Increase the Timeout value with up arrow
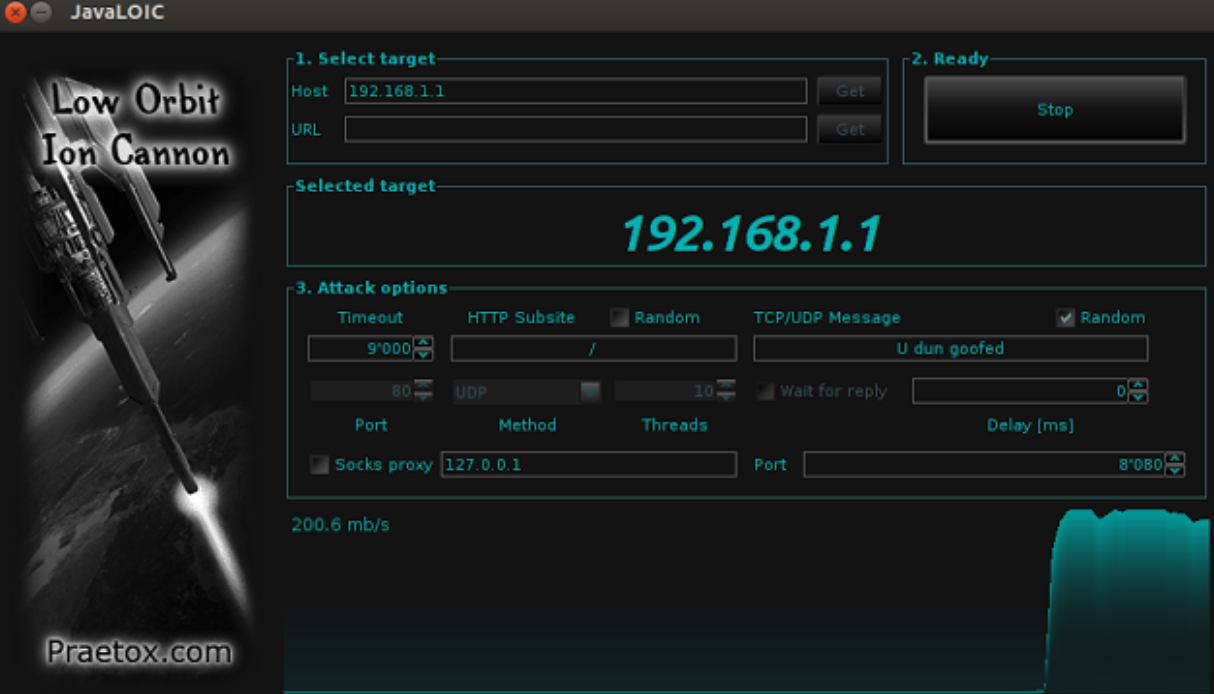 pos(424,342)
